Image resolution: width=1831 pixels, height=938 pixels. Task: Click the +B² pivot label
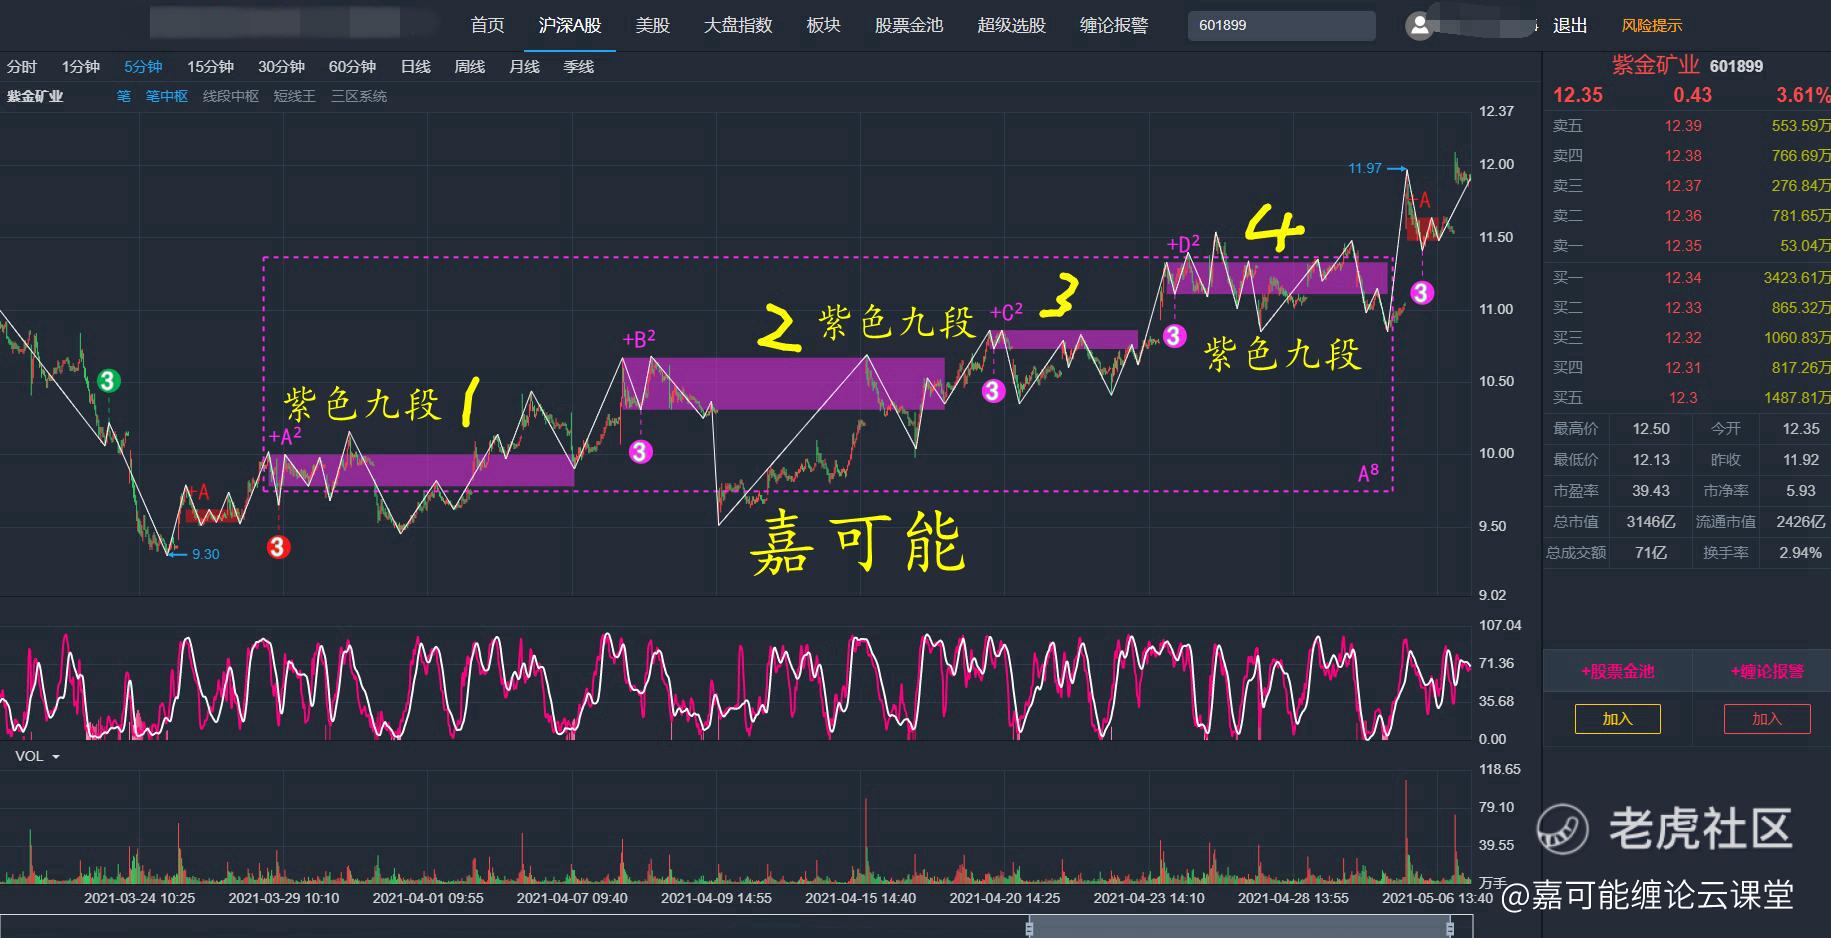638,339
